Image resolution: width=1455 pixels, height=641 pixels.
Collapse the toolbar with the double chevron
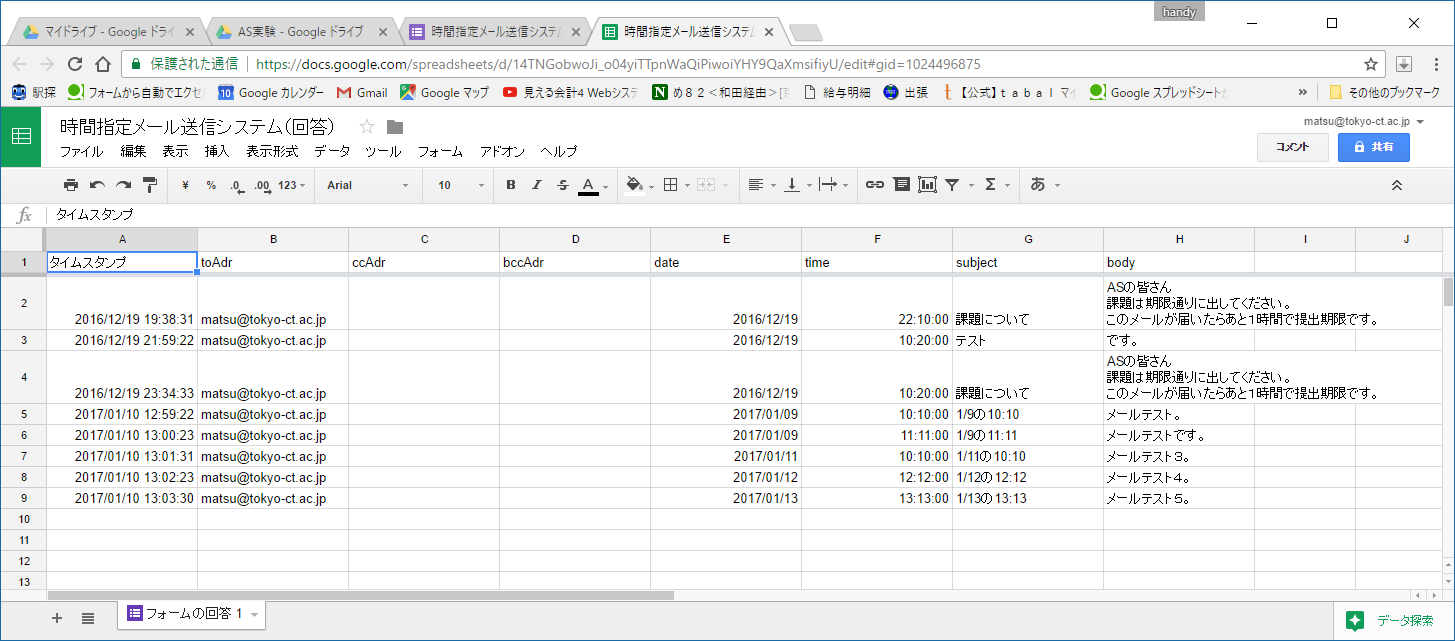[x=1397, y=185]
